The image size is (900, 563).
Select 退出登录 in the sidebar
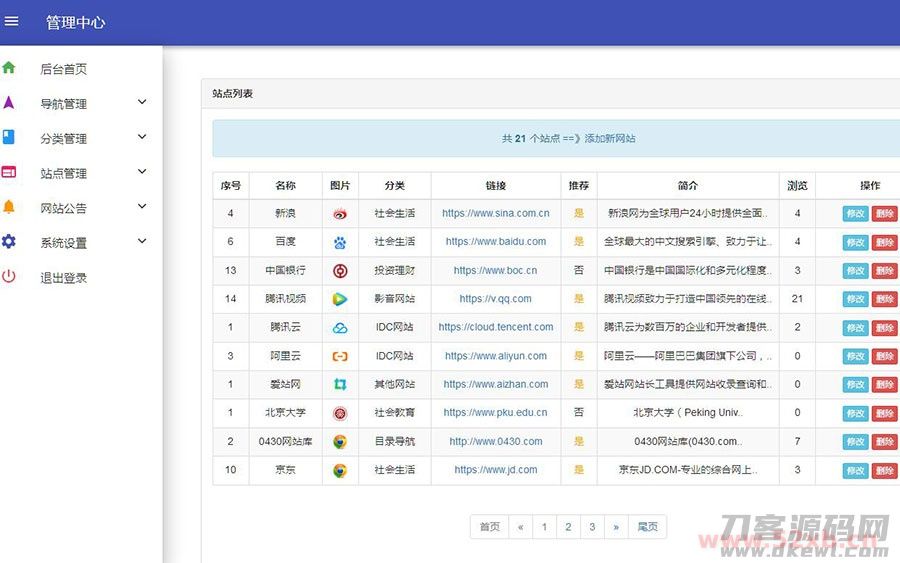coord(64,278)
